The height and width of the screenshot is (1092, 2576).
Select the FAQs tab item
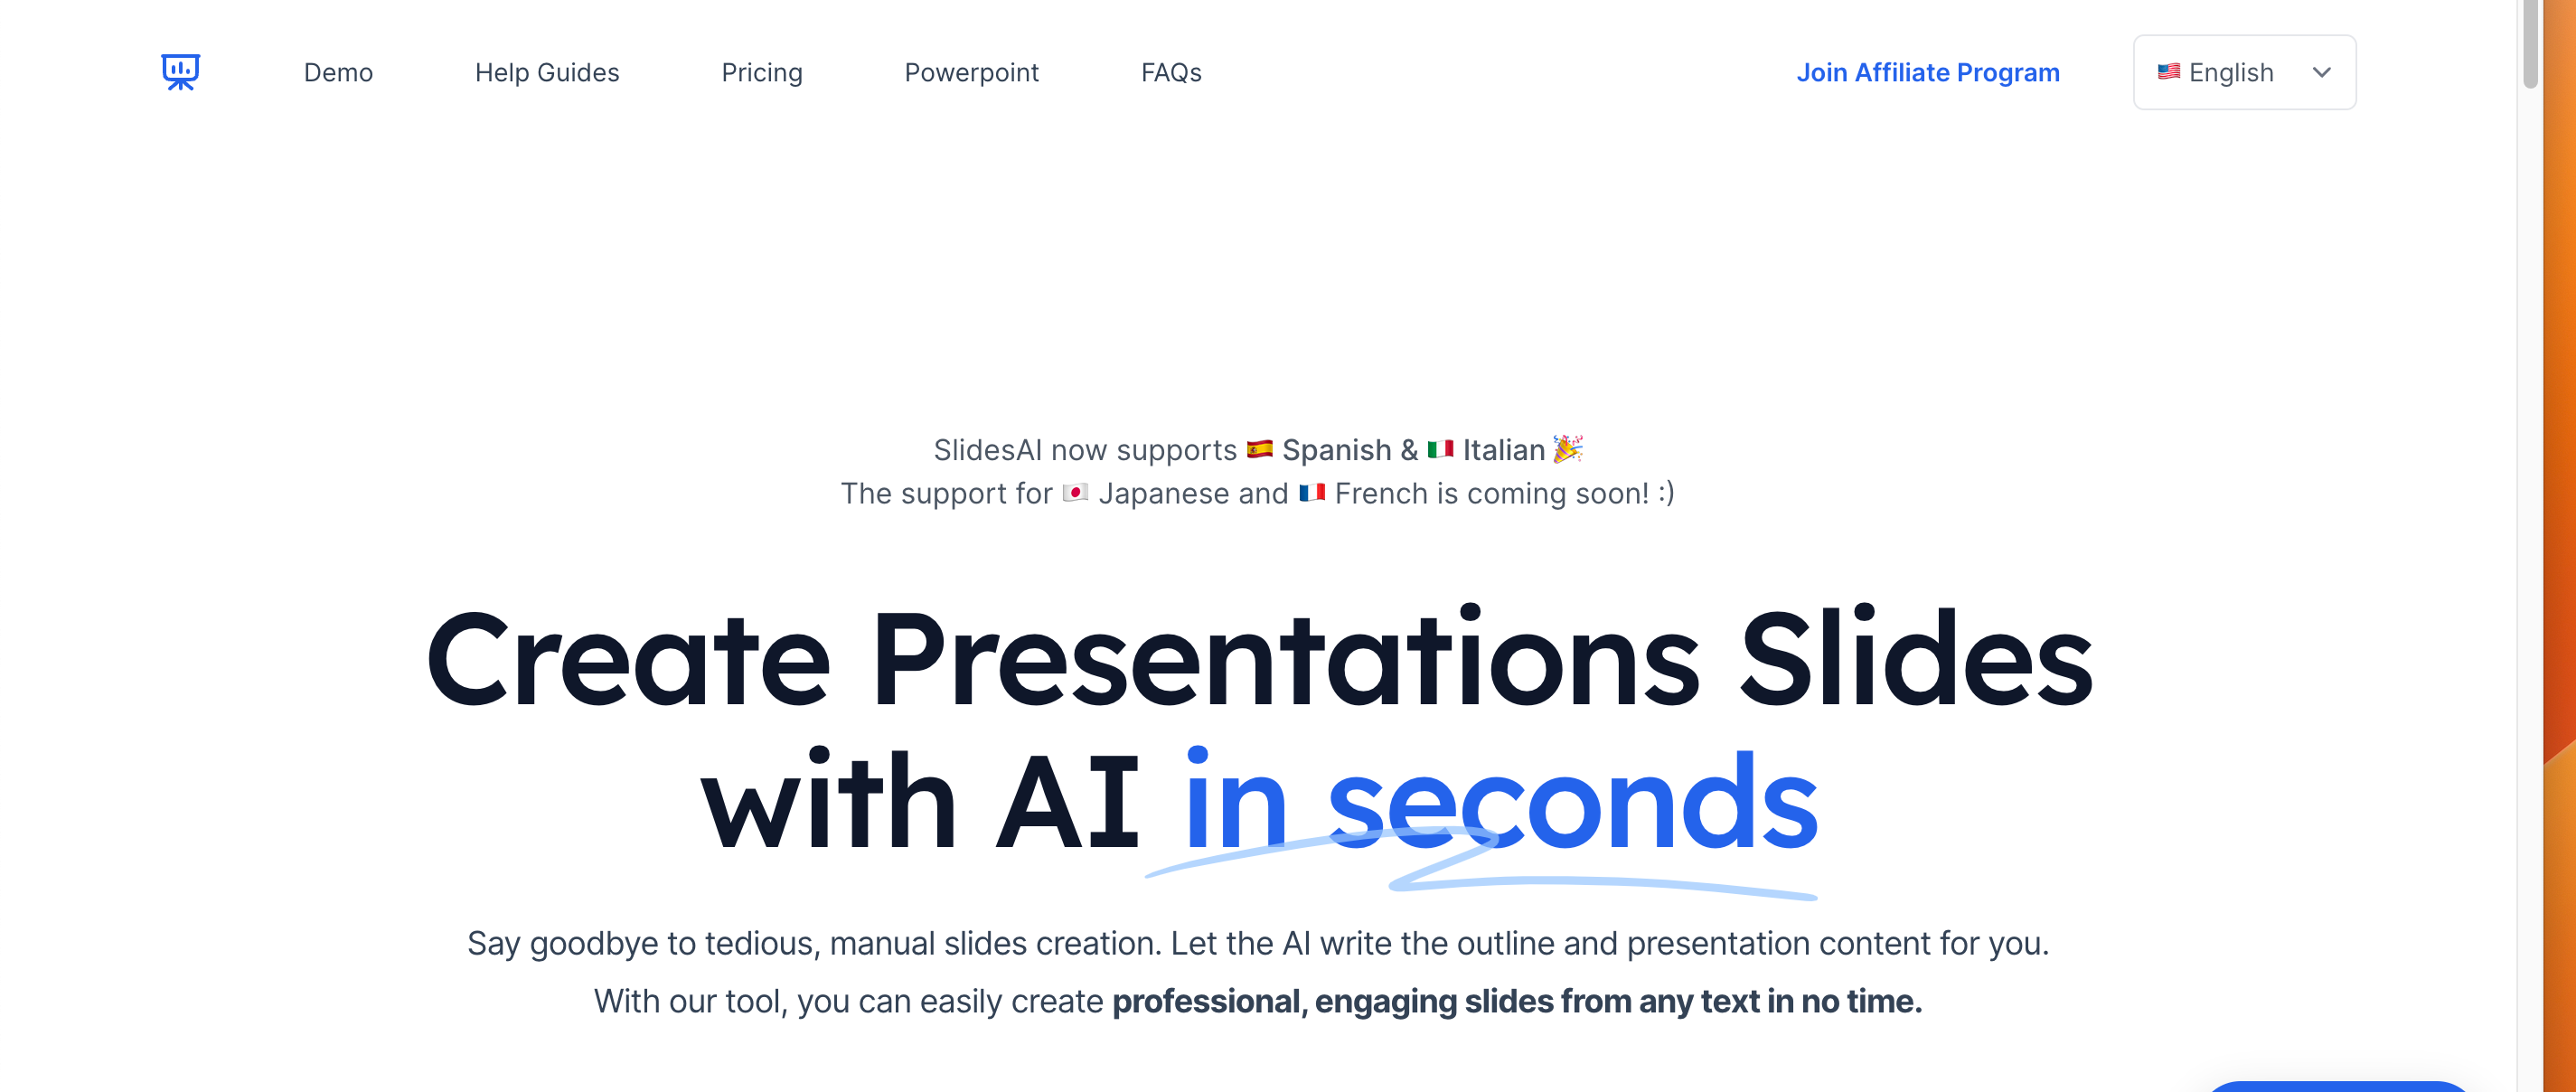pyautogui.click(x=1171, y=72)
